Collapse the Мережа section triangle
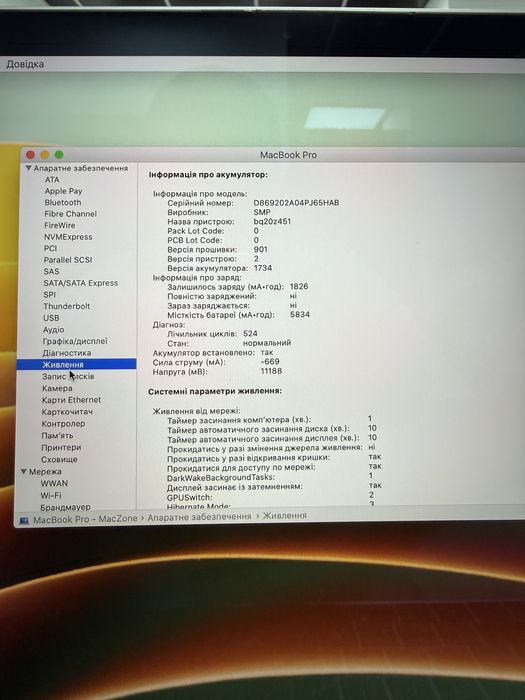The width and height of the screenshot is (525, 700). click(24, 471)
